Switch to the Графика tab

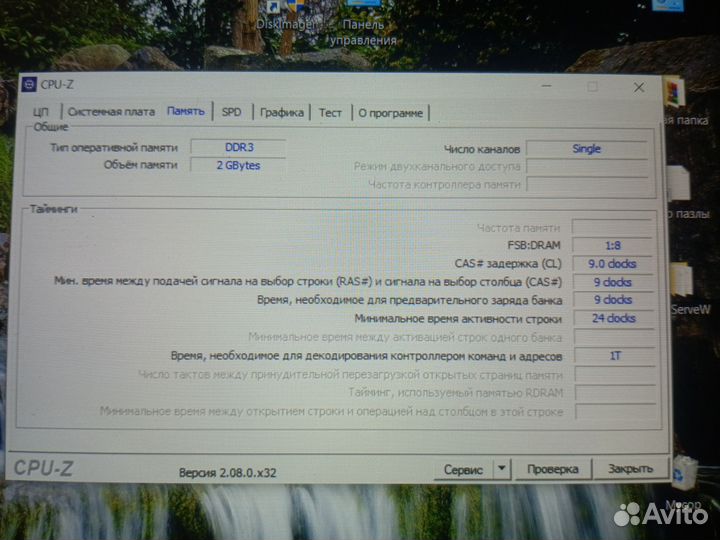tap(282, 112)
